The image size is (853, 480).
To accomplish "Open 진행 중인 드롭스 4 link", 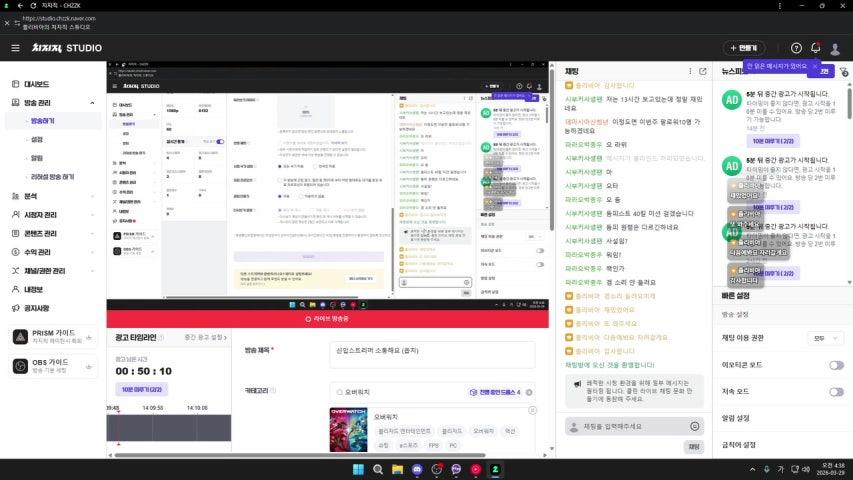I will [x=496, y=392].
